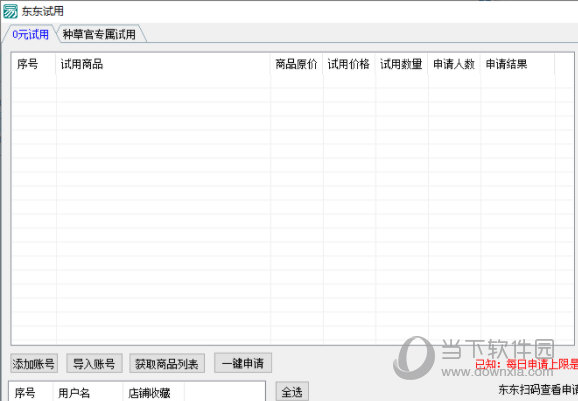
Task: Click the 一键申请 button
Action: click(243, 363)
